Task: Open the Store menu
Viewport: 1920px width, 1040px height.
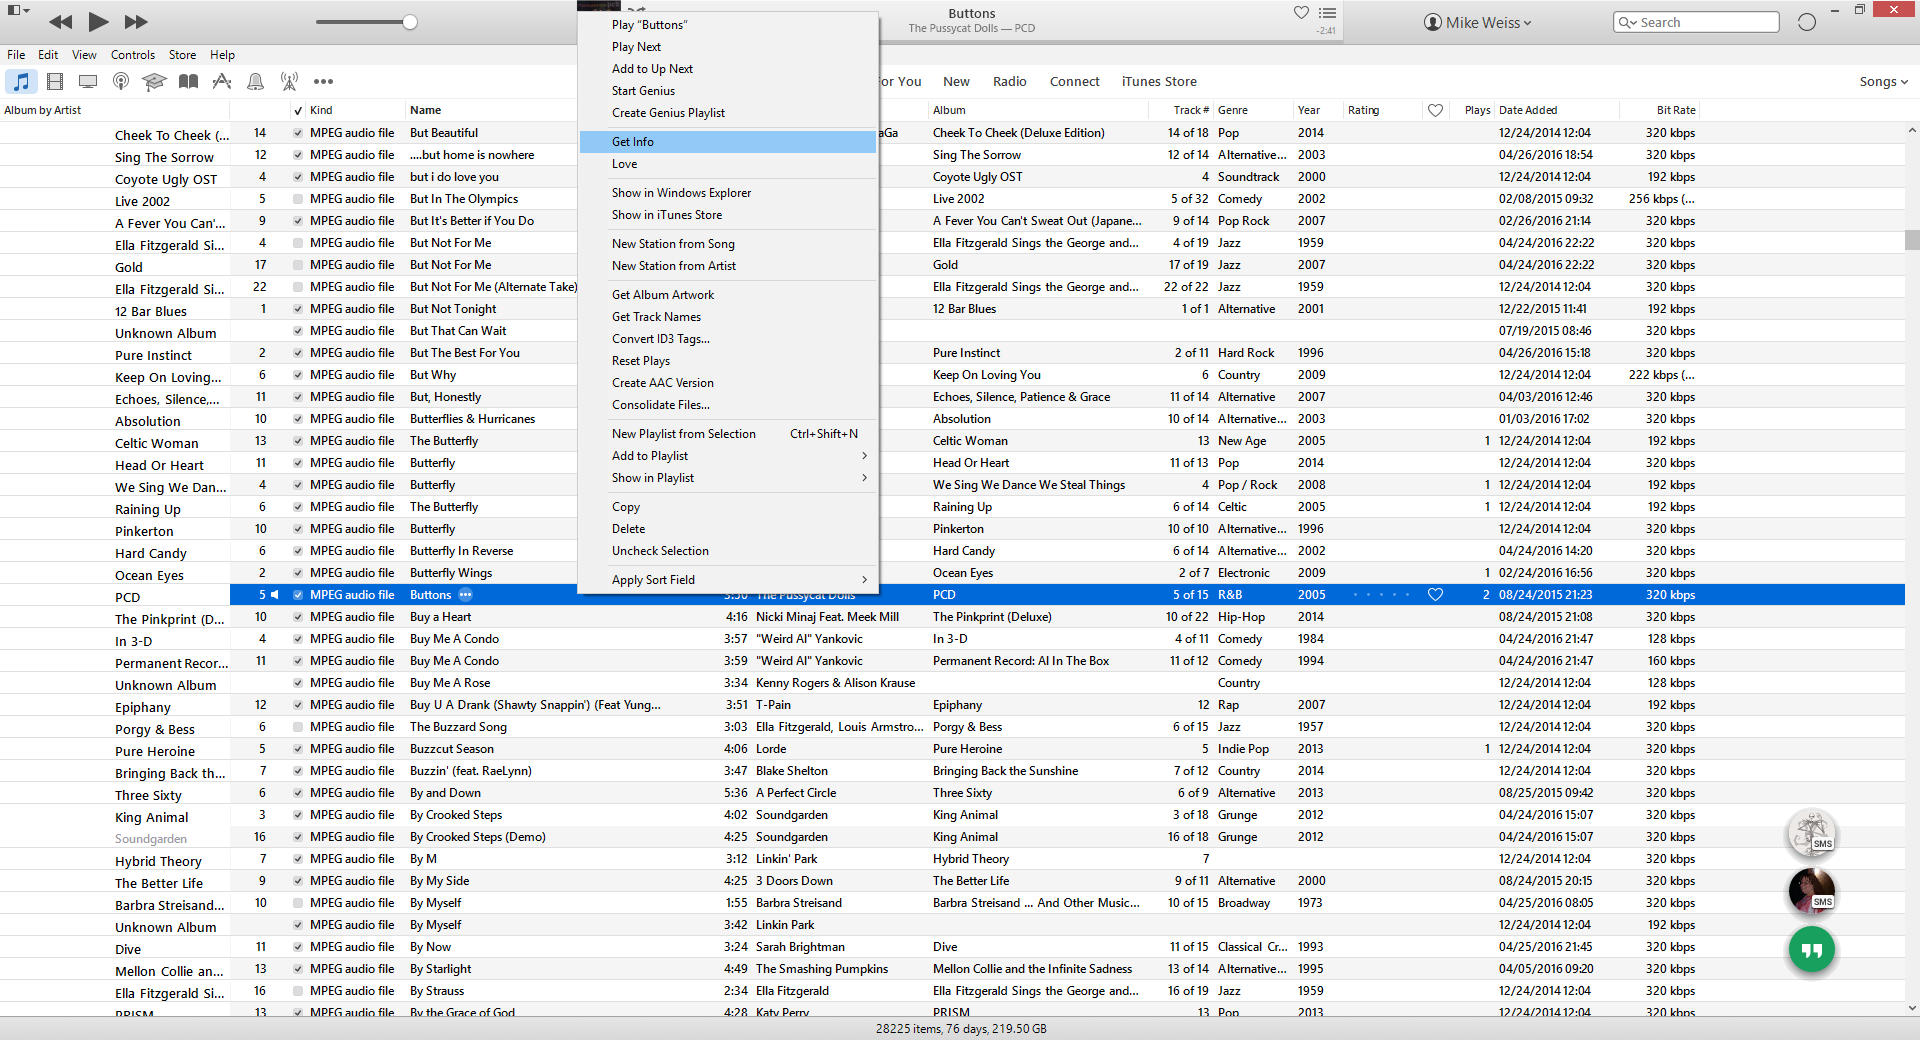Action: pos(182,55)
